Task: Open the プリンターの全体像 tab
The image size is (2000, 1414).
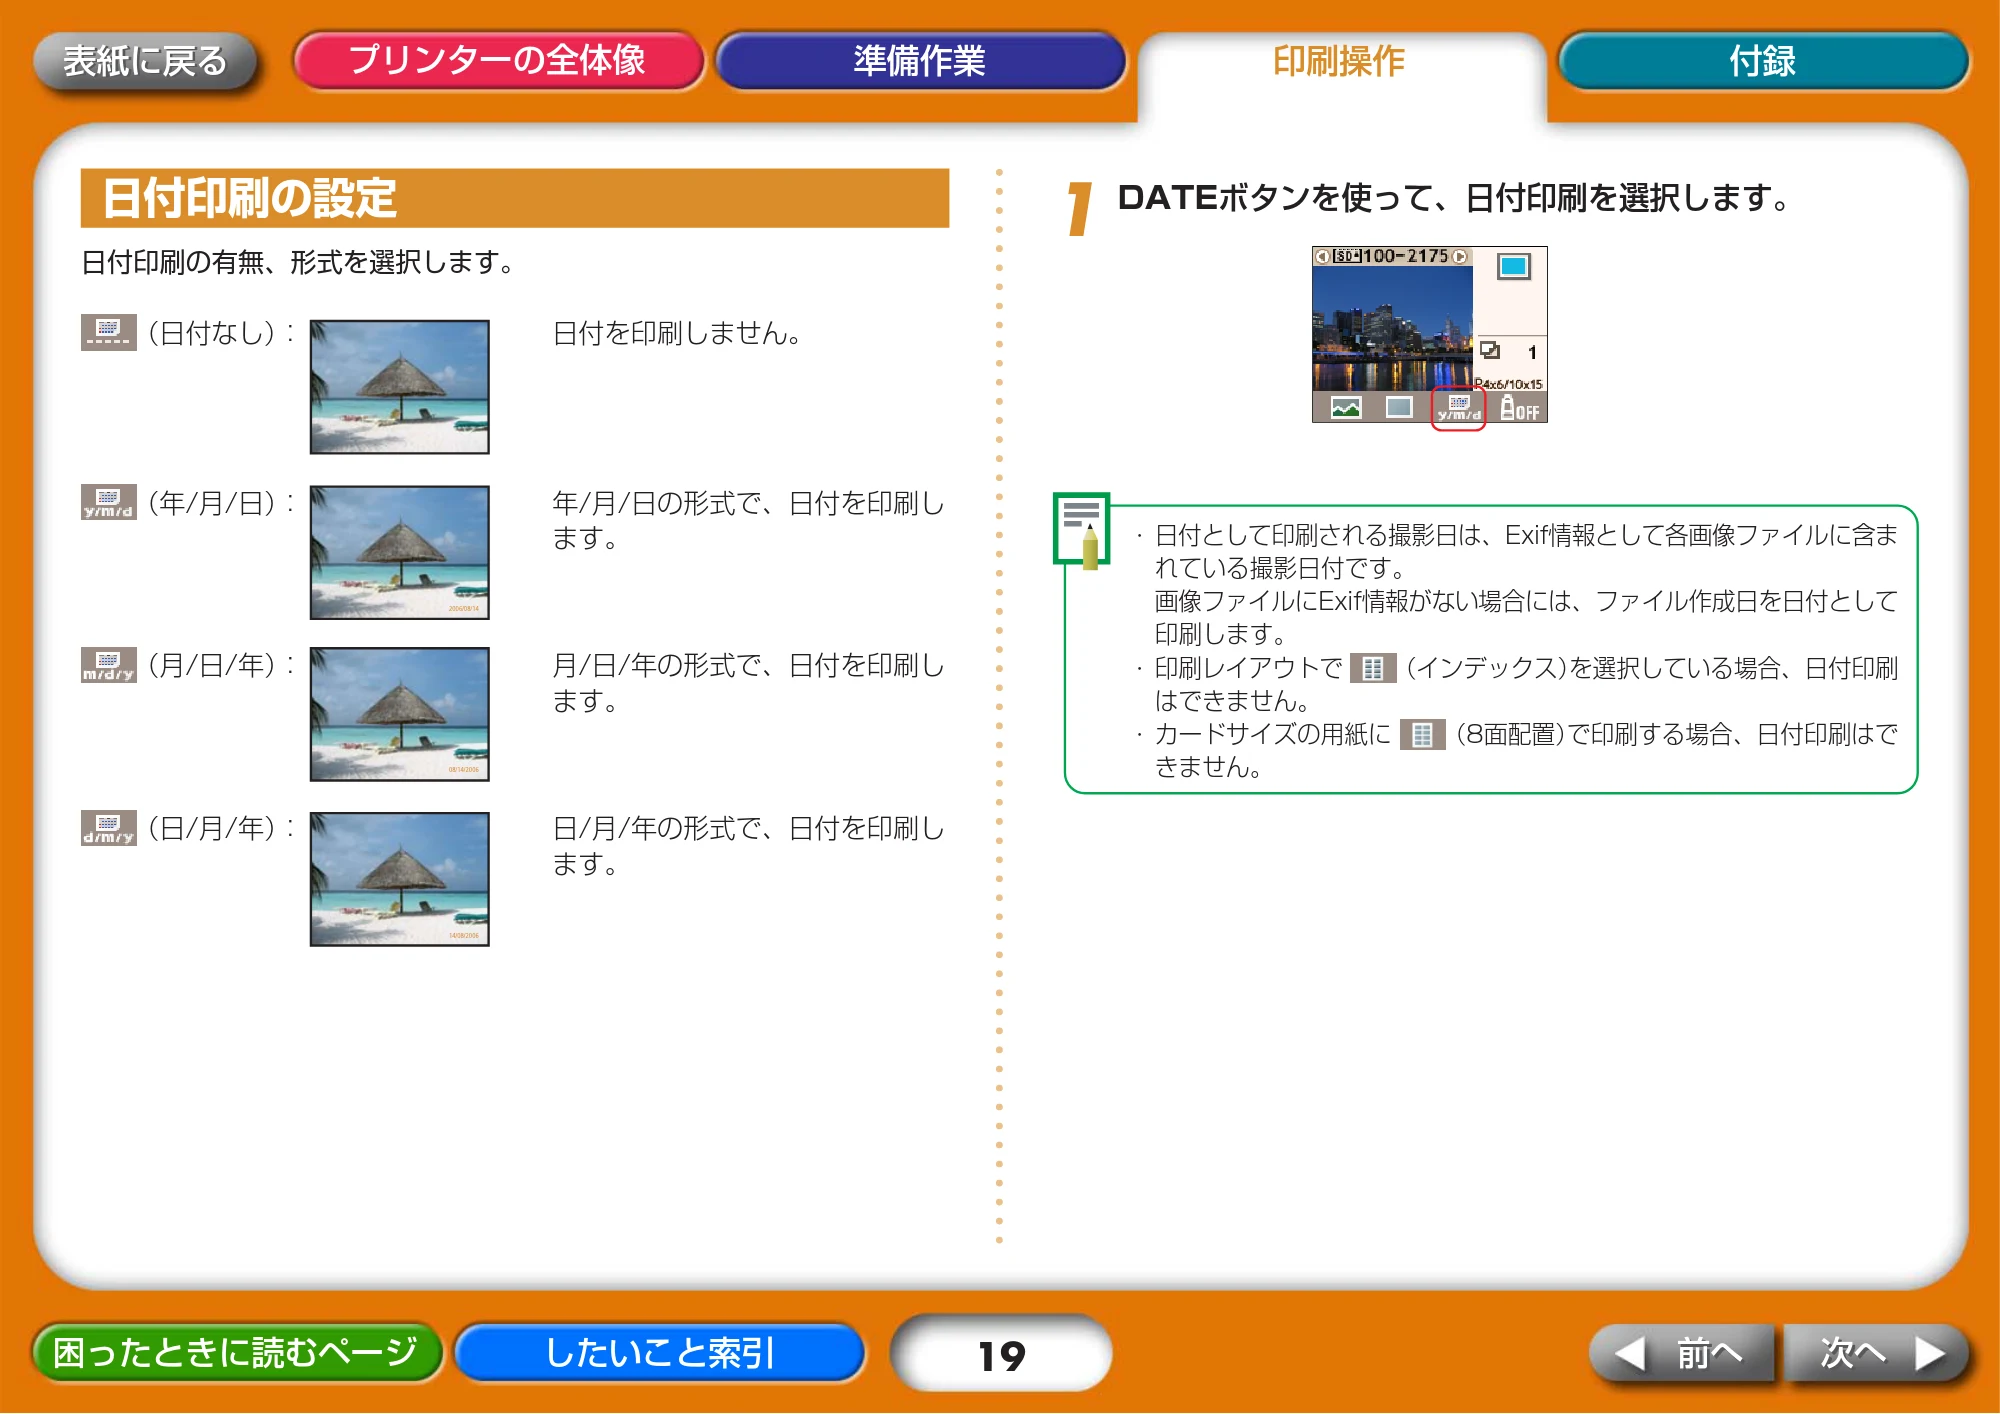Action: [x=497, y=60]
